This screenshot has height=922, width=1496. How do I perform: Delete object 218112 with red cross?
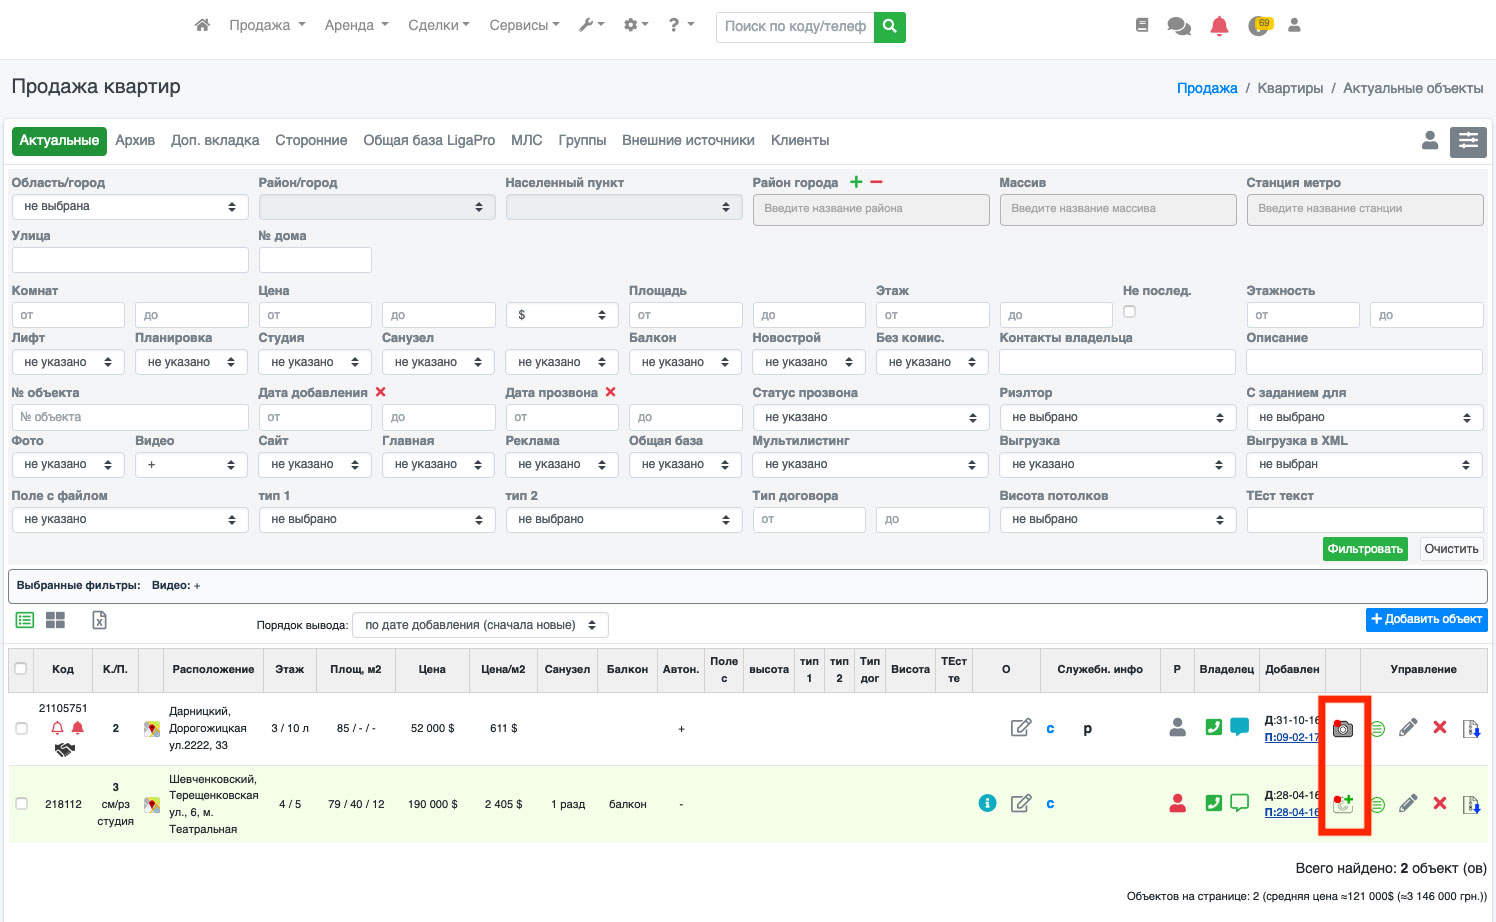1440,803
